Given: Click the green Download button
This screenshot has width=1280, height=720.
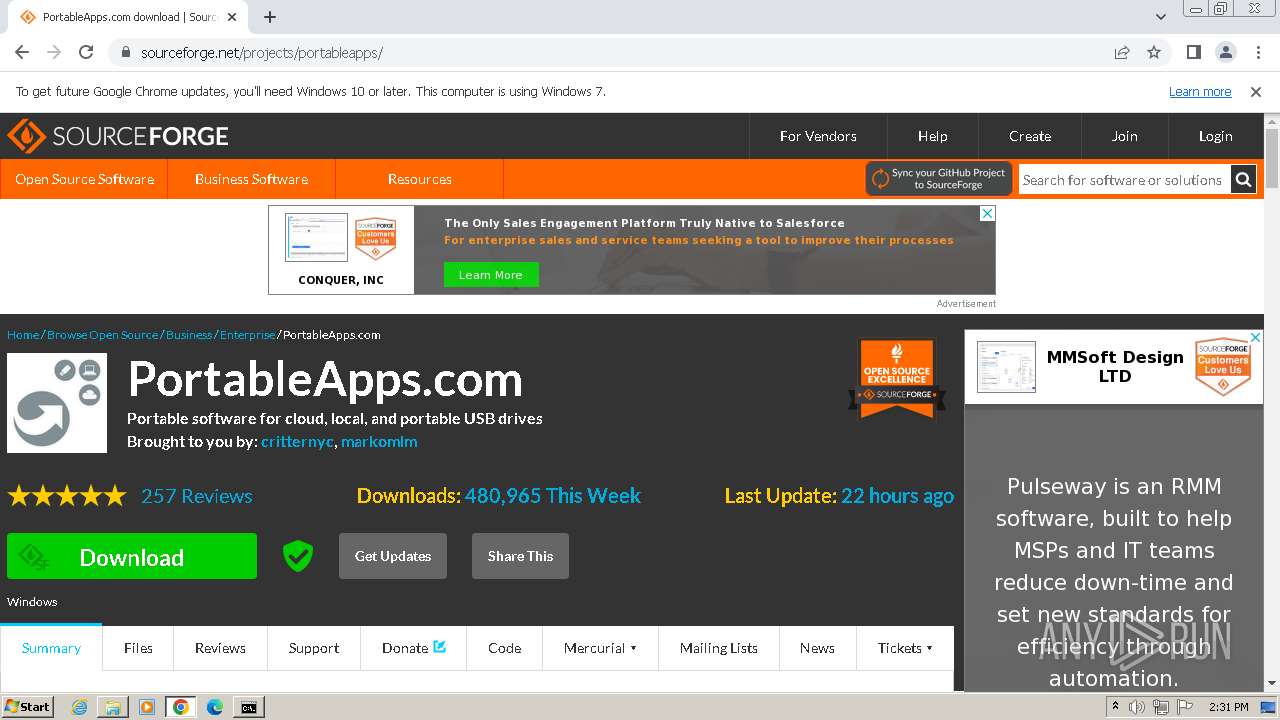Looking at the screenshot, I should pos(132,556).
